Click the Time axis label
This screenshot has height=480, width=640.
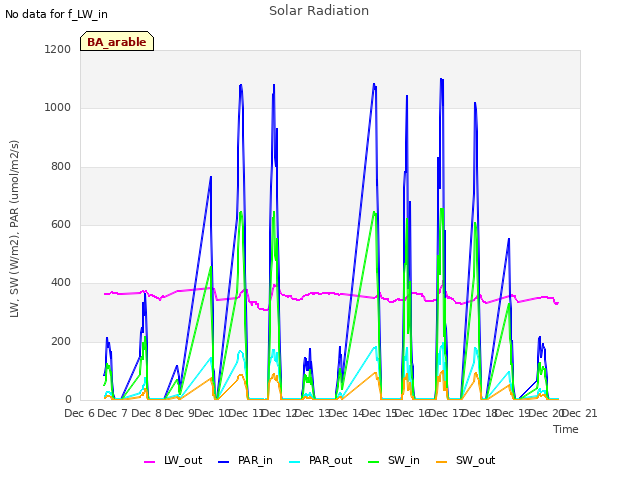coord(566,429)
